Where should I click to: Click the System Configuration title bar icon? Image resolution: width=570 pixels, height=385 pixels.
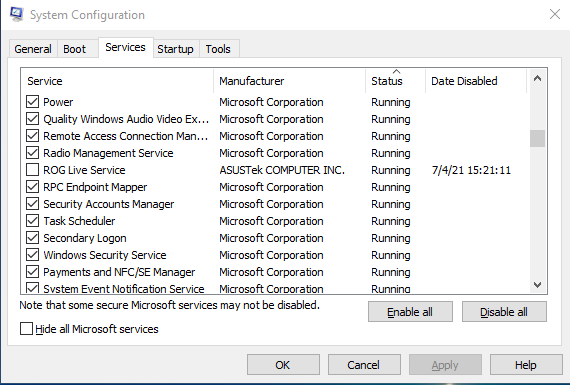(x=16, y=15)
